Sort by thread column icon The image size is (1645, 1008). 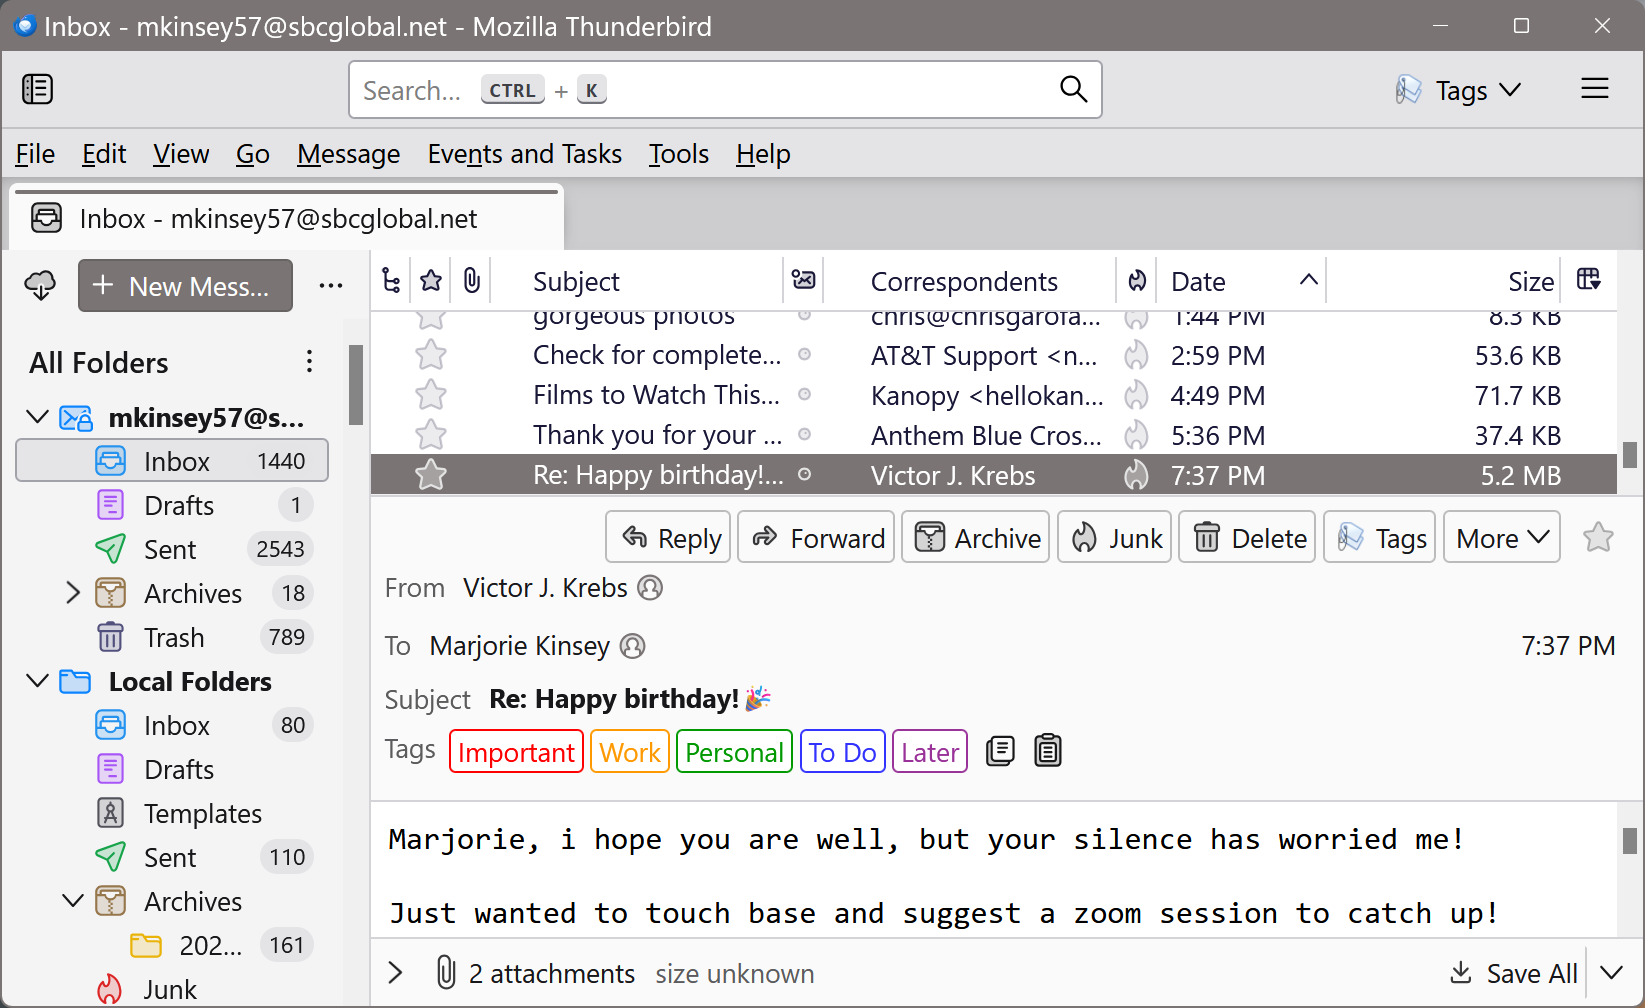point(391,281)
